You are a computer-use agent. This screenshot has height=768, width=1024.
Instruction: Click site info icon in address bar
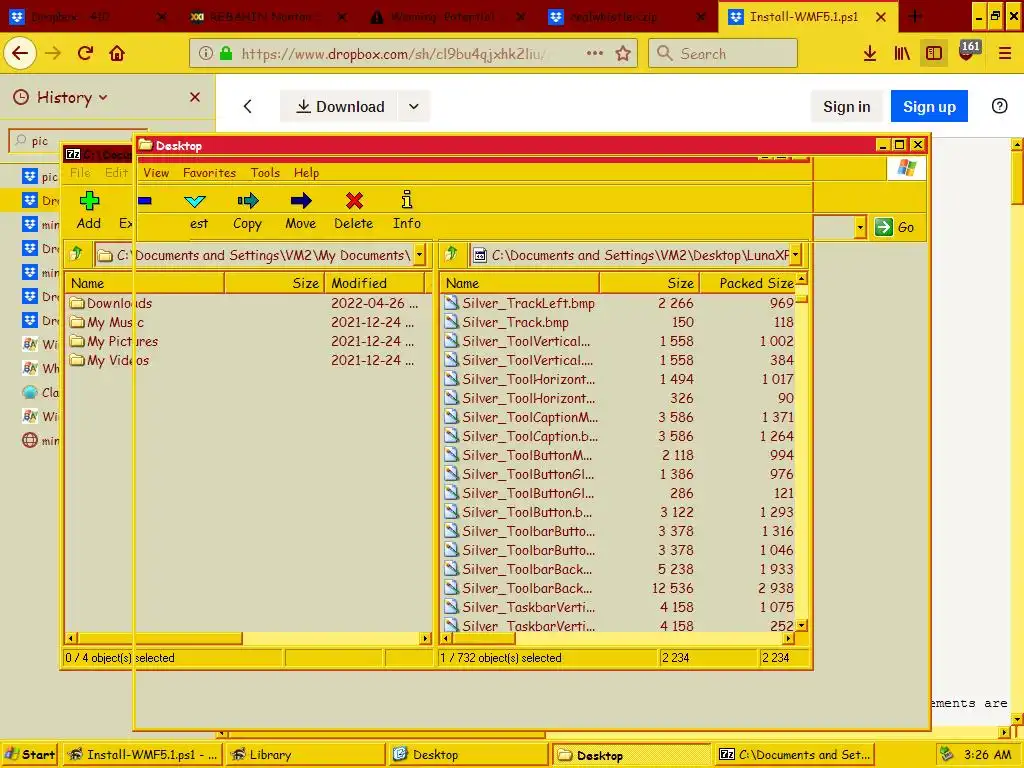206,54
